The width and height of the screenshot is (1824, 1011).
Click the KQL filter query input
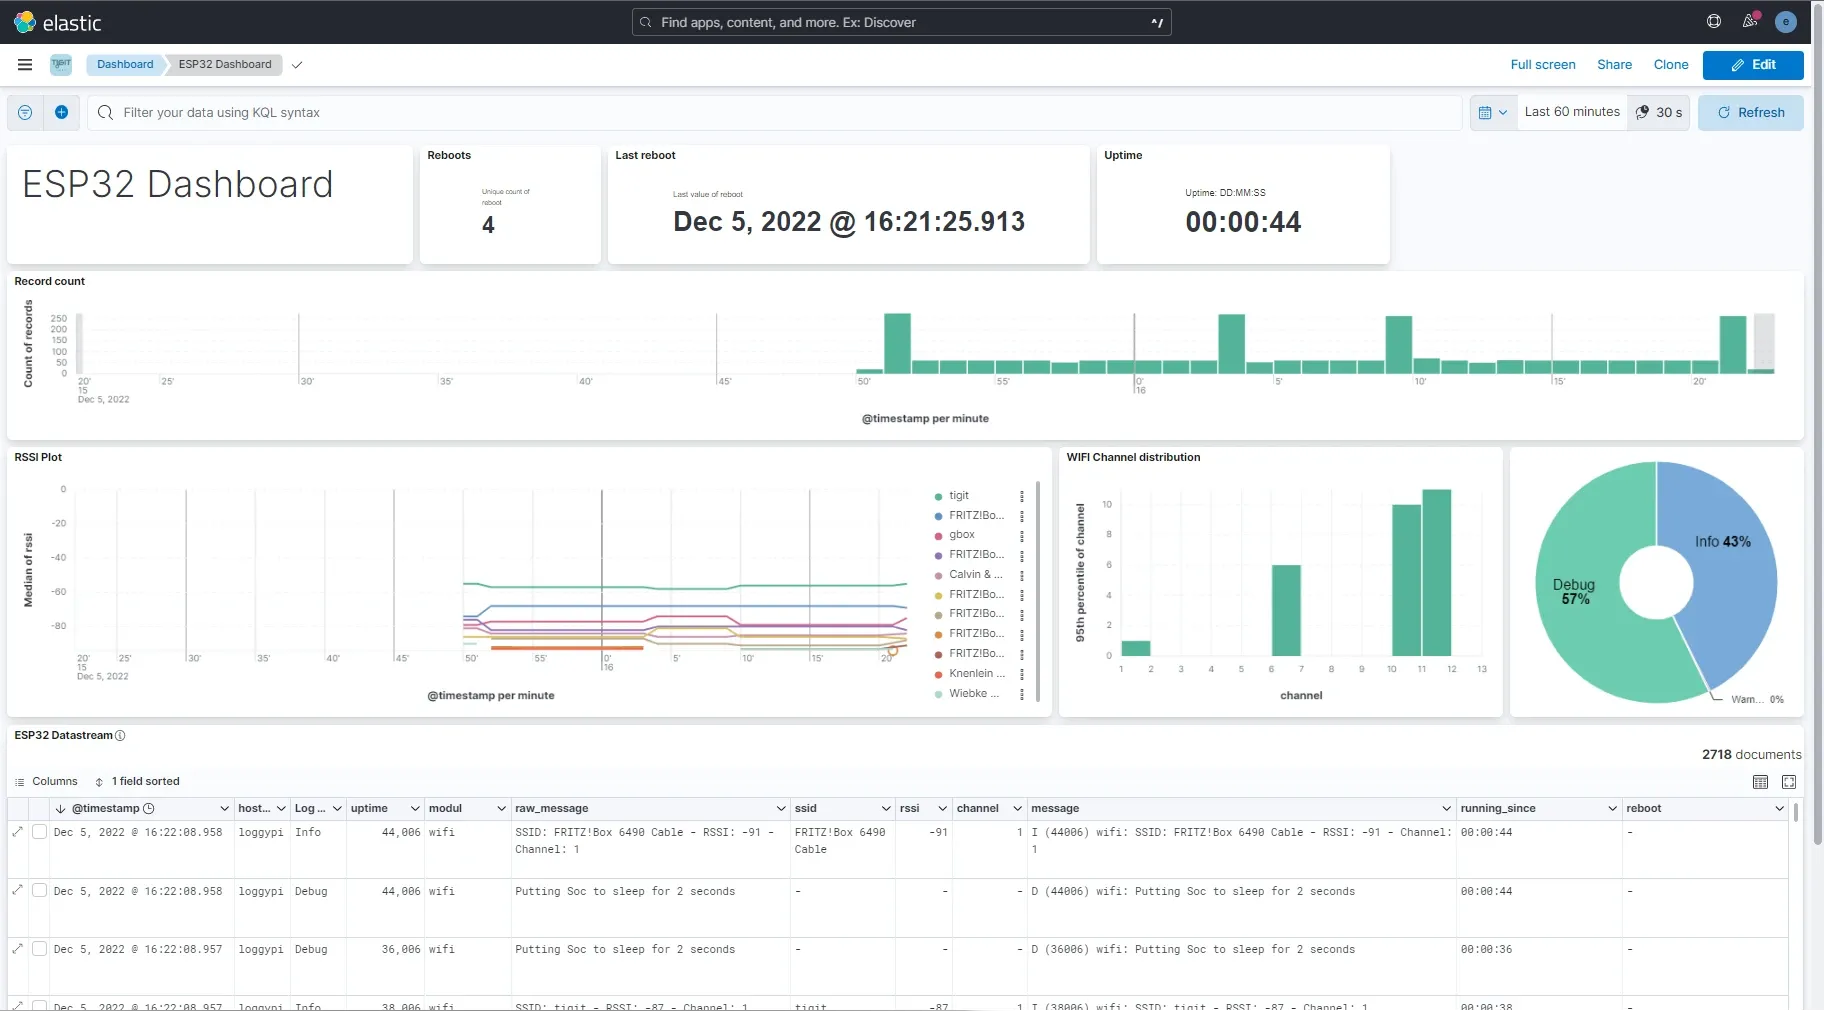775,113
